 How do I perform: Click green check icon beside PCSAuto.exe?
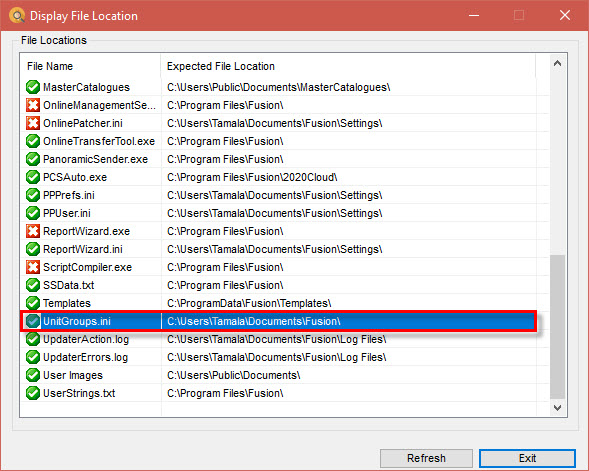33,177
